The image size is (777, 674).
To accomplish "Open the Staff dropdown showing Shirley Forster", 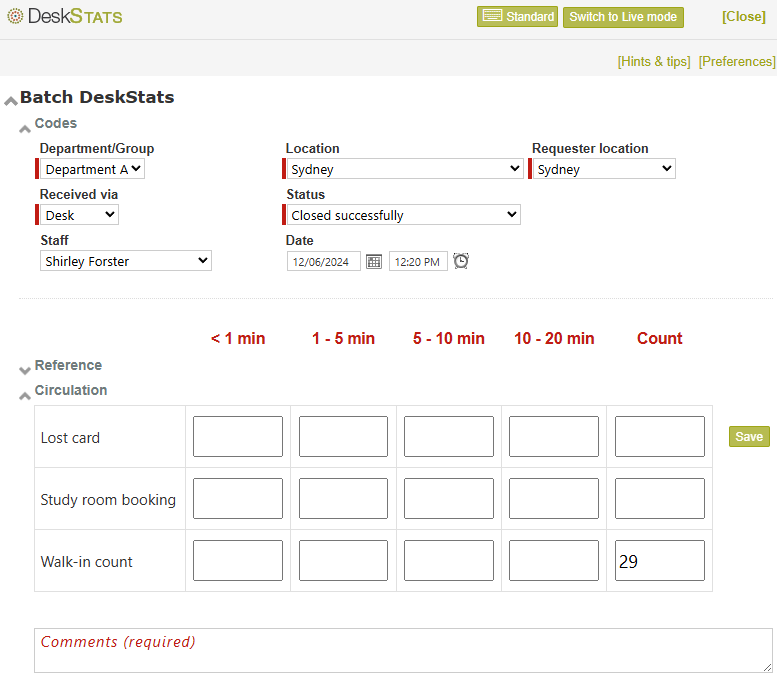I will point(126,261).
